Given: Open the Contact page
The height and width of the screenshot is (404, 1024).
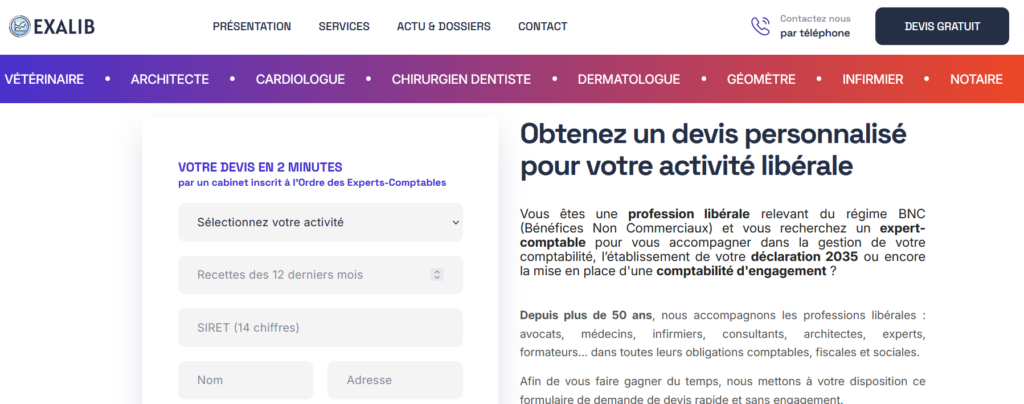Looking at the screenshot, I should click(x=543, y=26).
